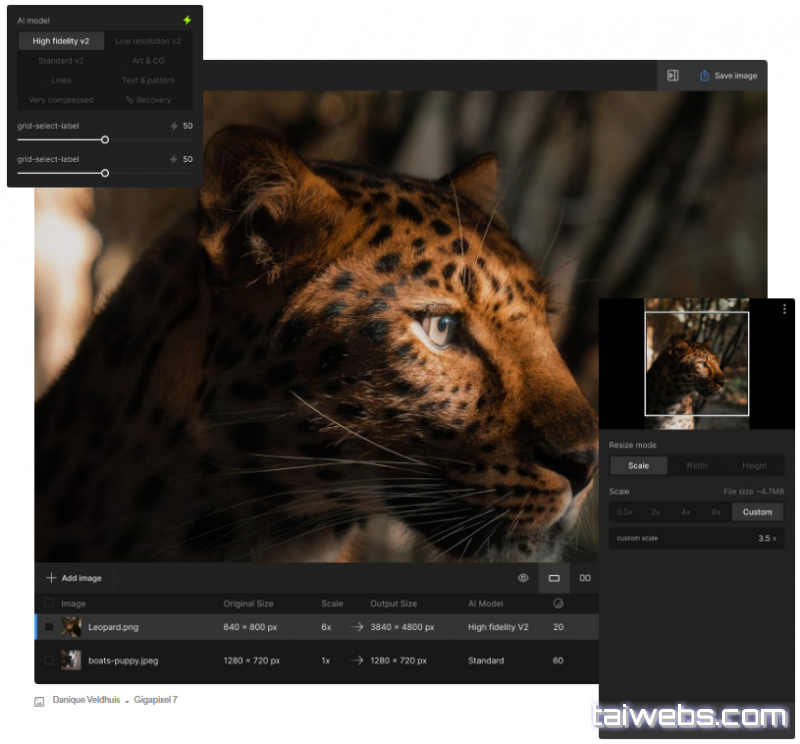Choose the Custom scale button

[x=757, y=512]
